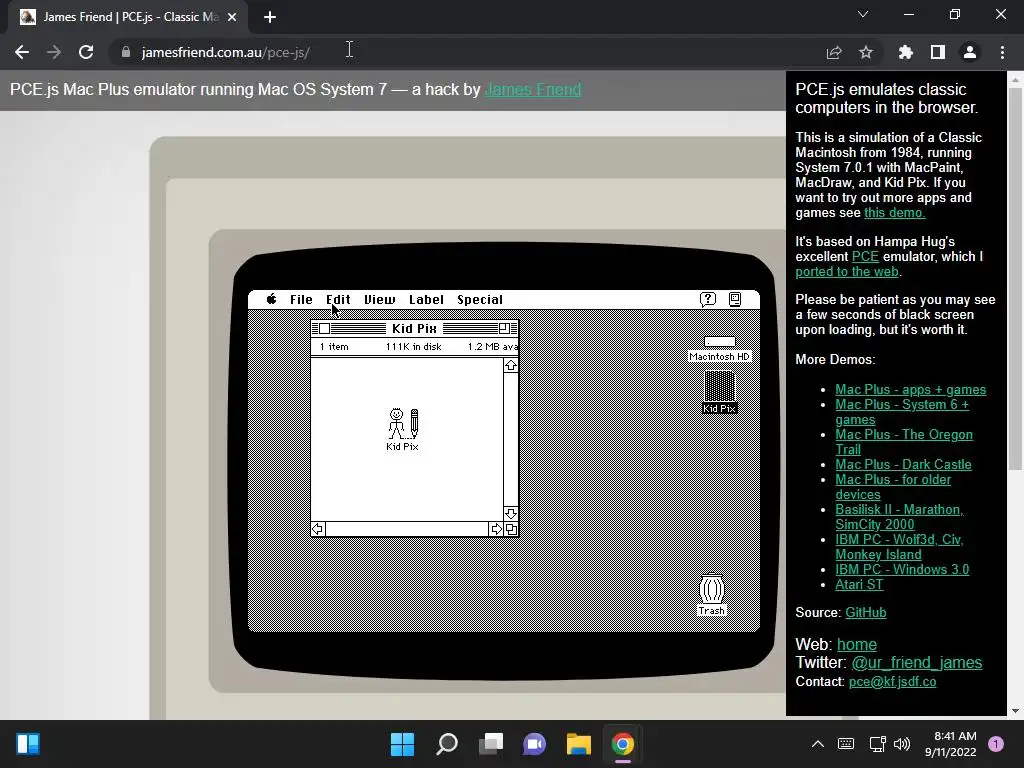Viewport: 1024px width, 768px height.
Task: Open Task View in the taskbar
Action: pos(490,744)
